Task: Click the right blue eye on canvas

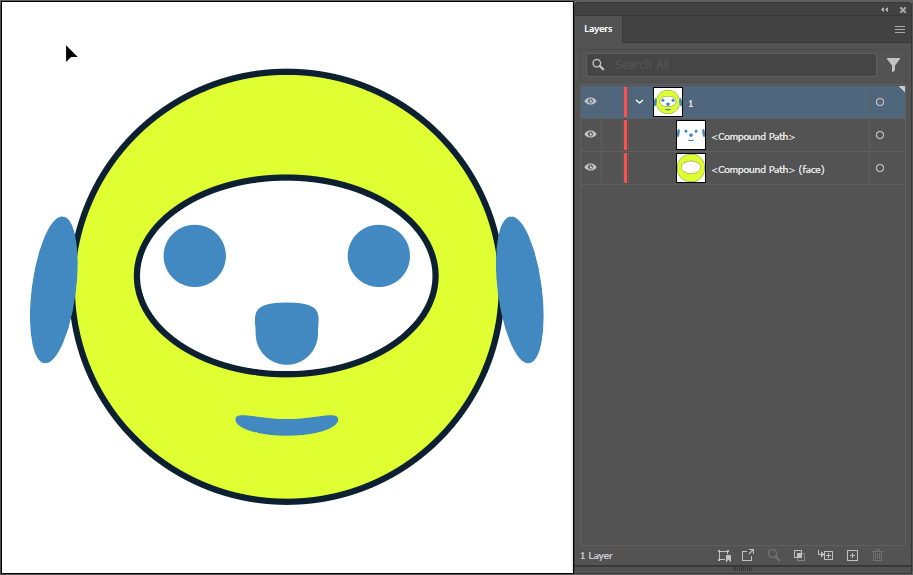Action: 378,255
